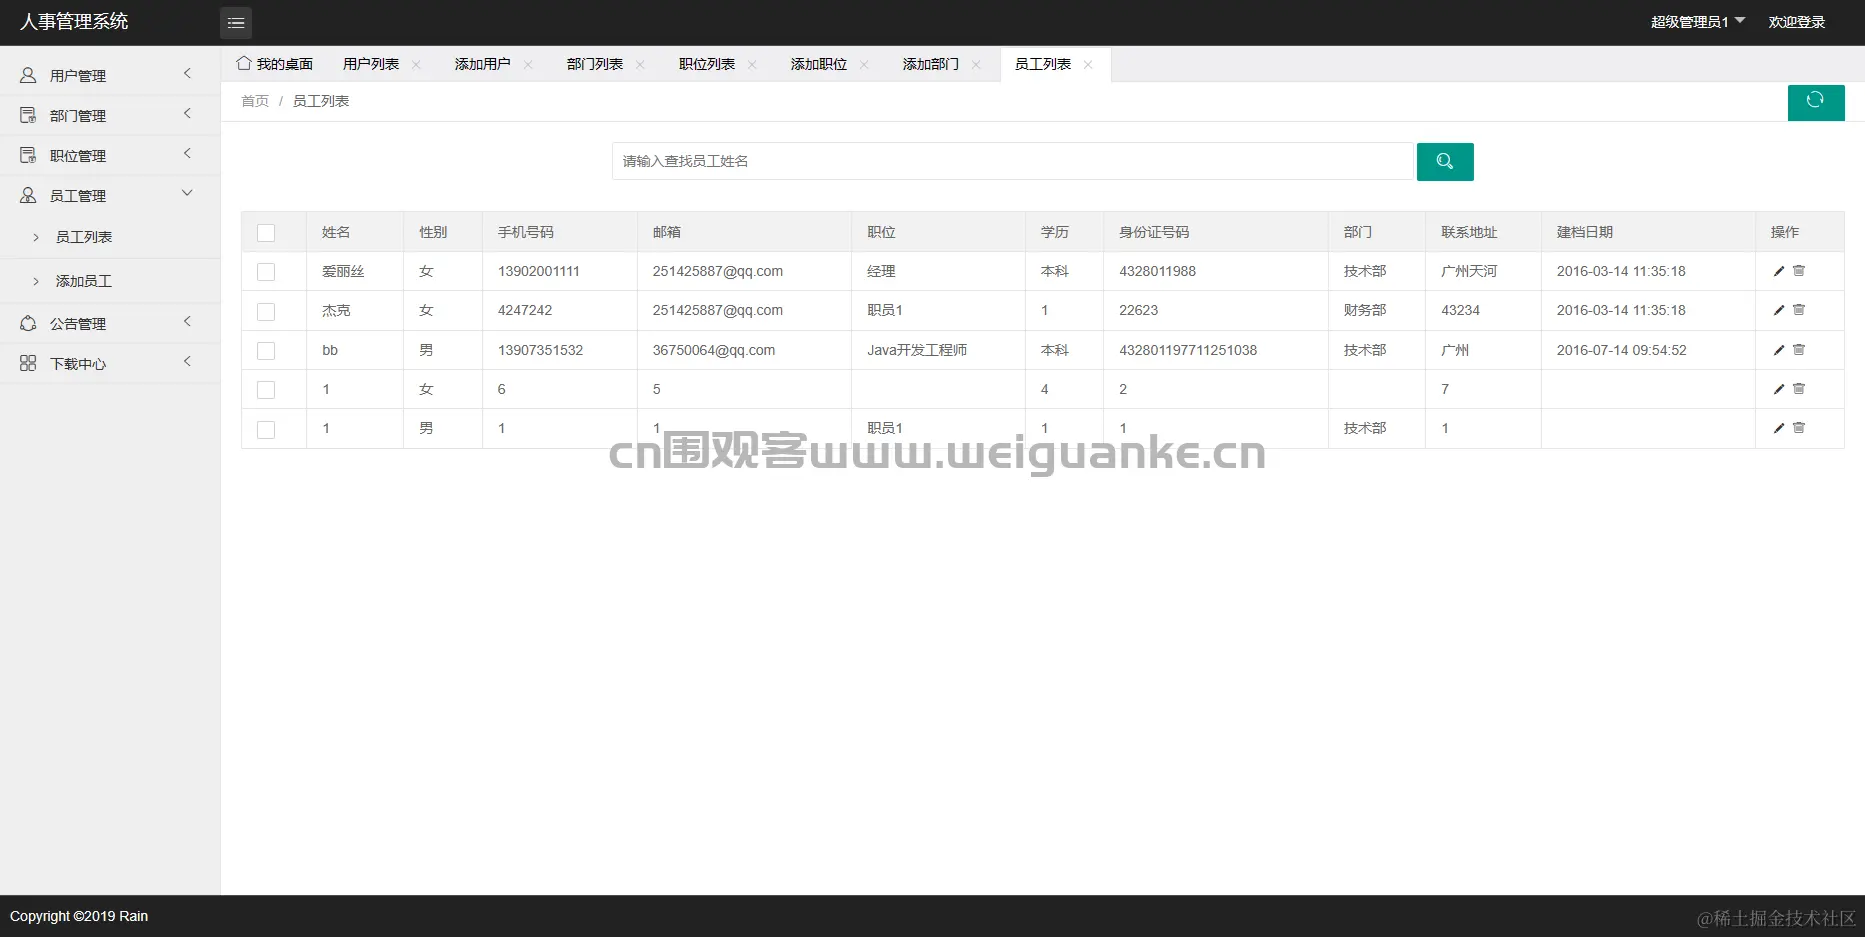Close the 部门列表 tab
Viewport: 1865px width, 937px height.
click(640, 65)
